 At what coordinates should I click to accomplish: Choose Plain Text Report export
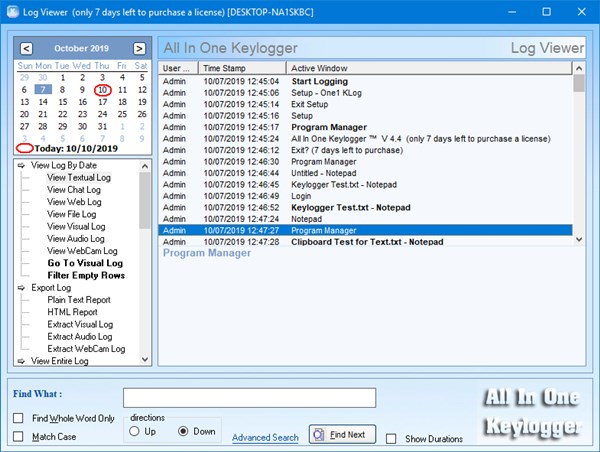tap(79, 300)
